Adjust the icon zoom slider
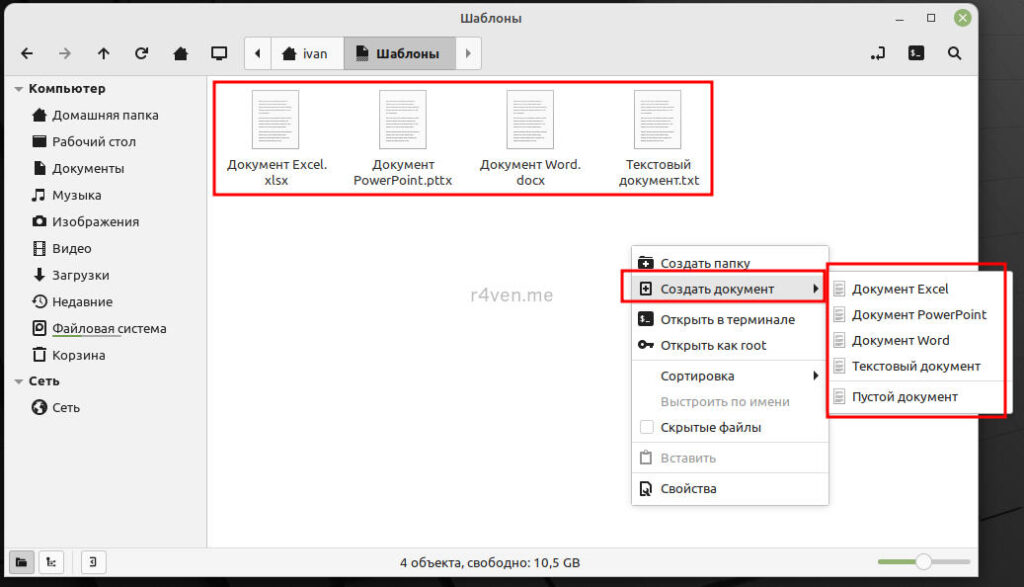The width and height of the screenshot is (1024, 587). 923,562
